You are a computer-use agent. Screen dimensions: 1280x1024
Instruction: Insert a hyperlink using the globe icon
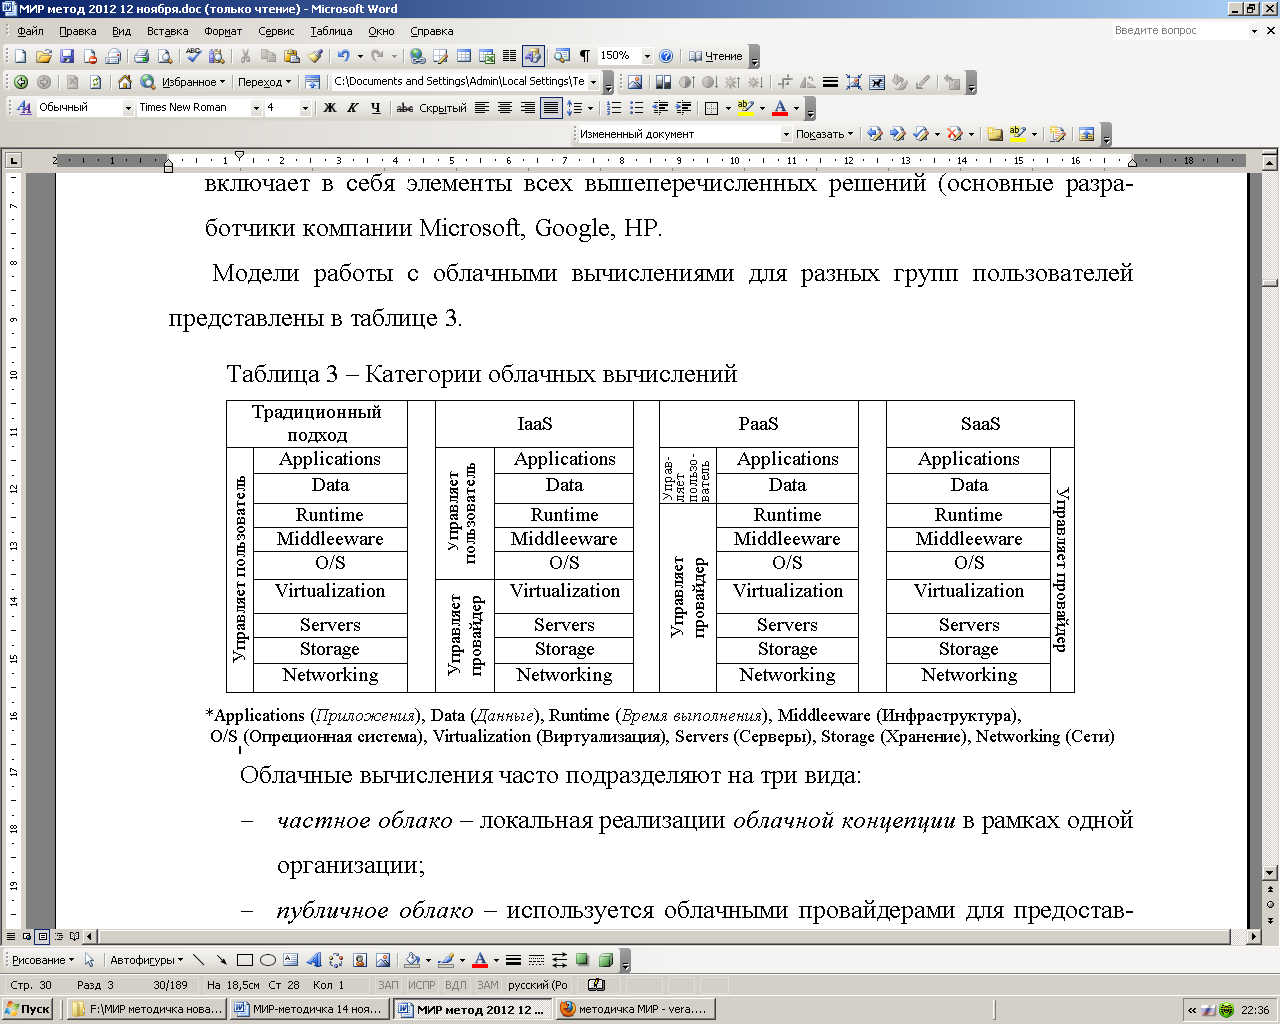418,57
